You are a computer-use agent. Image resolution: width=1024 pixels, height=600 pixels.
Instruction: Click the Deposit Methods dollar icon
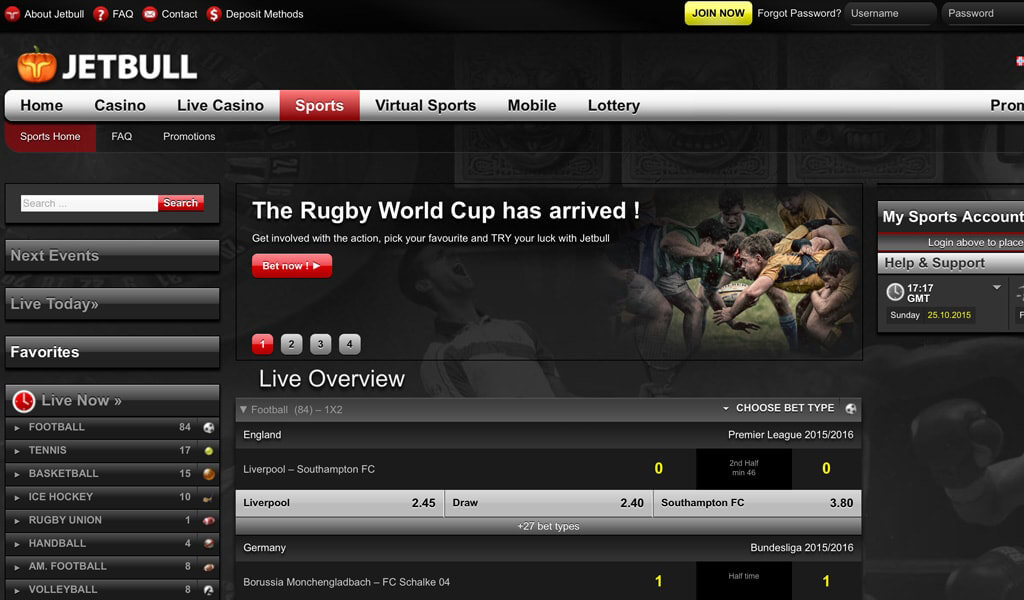point(214,14)
